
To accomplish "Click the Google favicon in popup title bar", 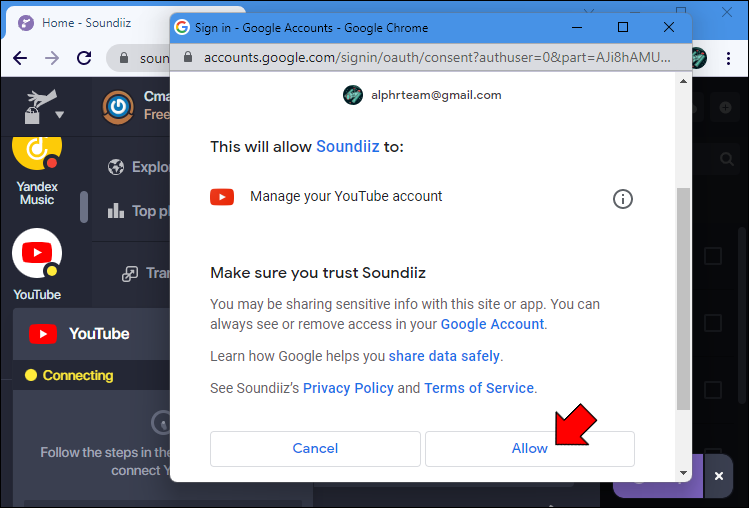I will pyautogui.click(x=182, y=27).
